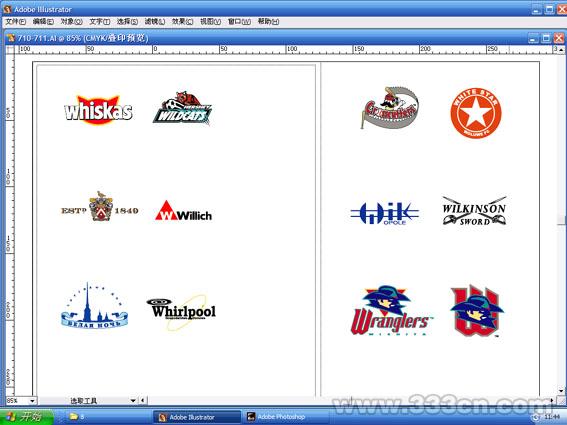Open the 选择(S) menu

click(127, 22)
